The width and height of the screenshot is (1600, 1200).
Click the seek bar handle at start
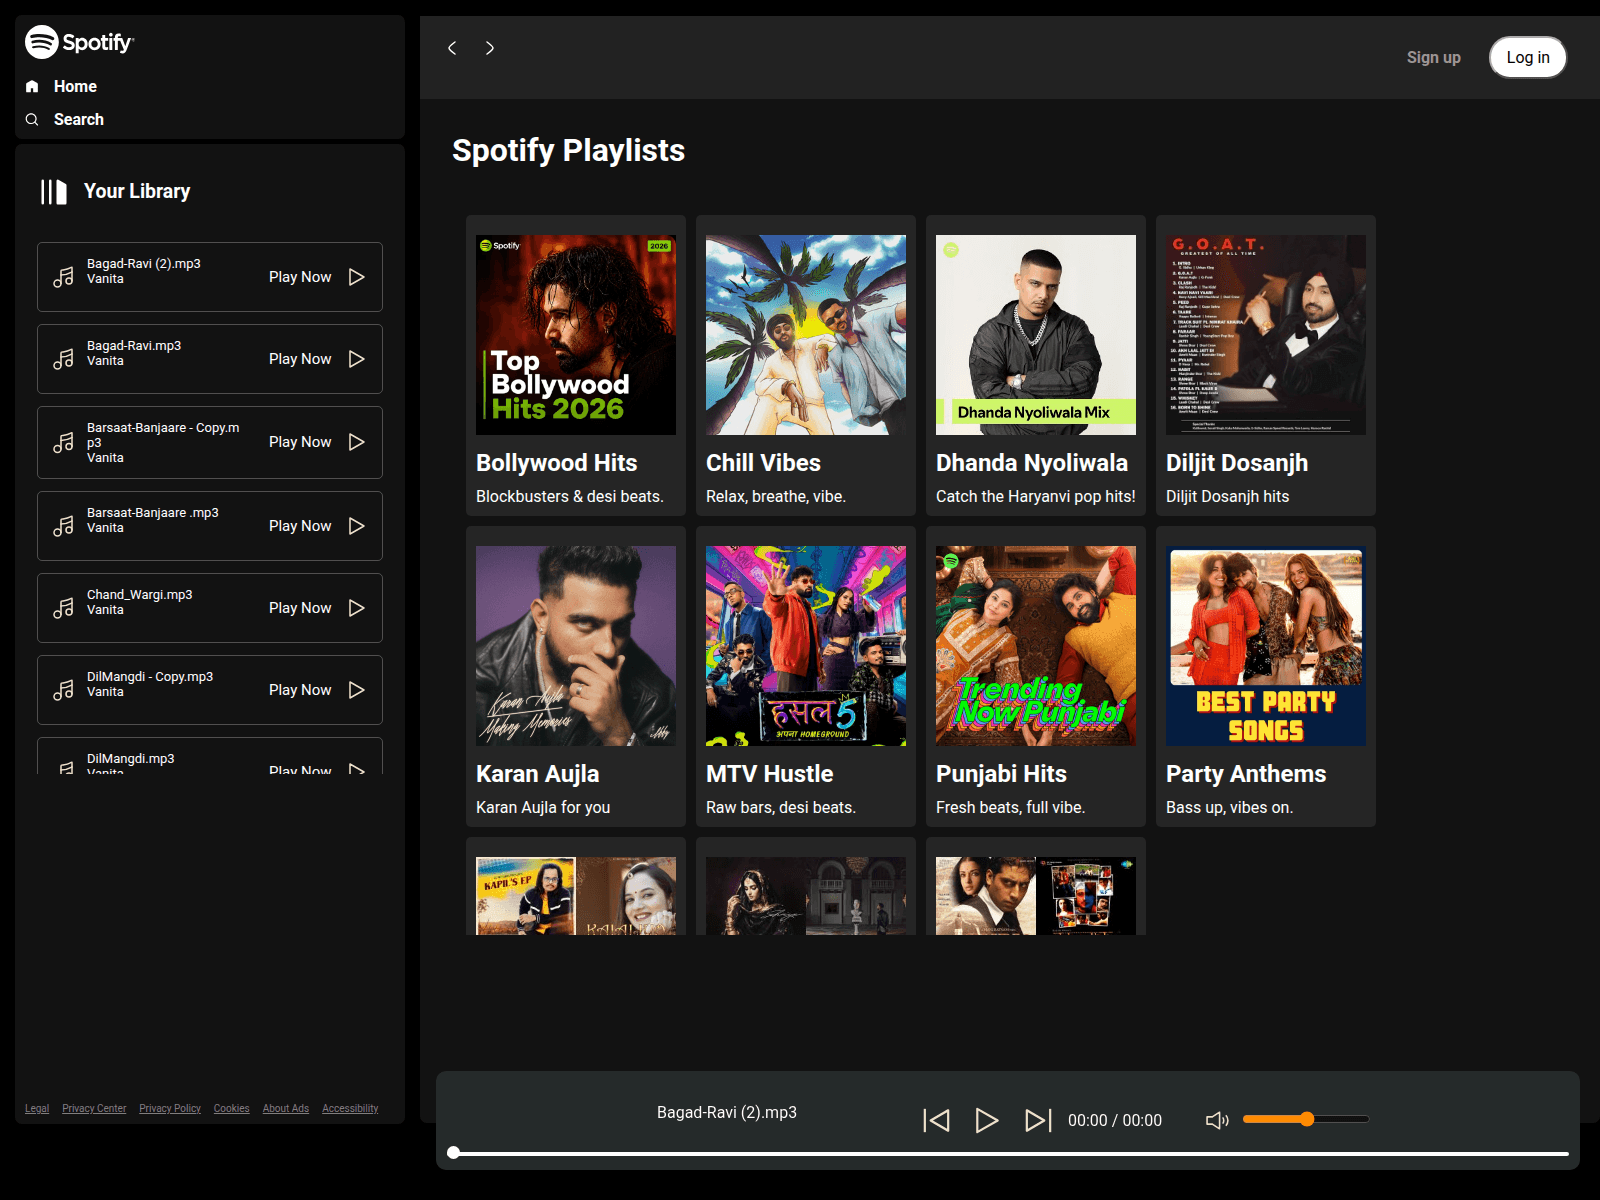[454, 1153]
